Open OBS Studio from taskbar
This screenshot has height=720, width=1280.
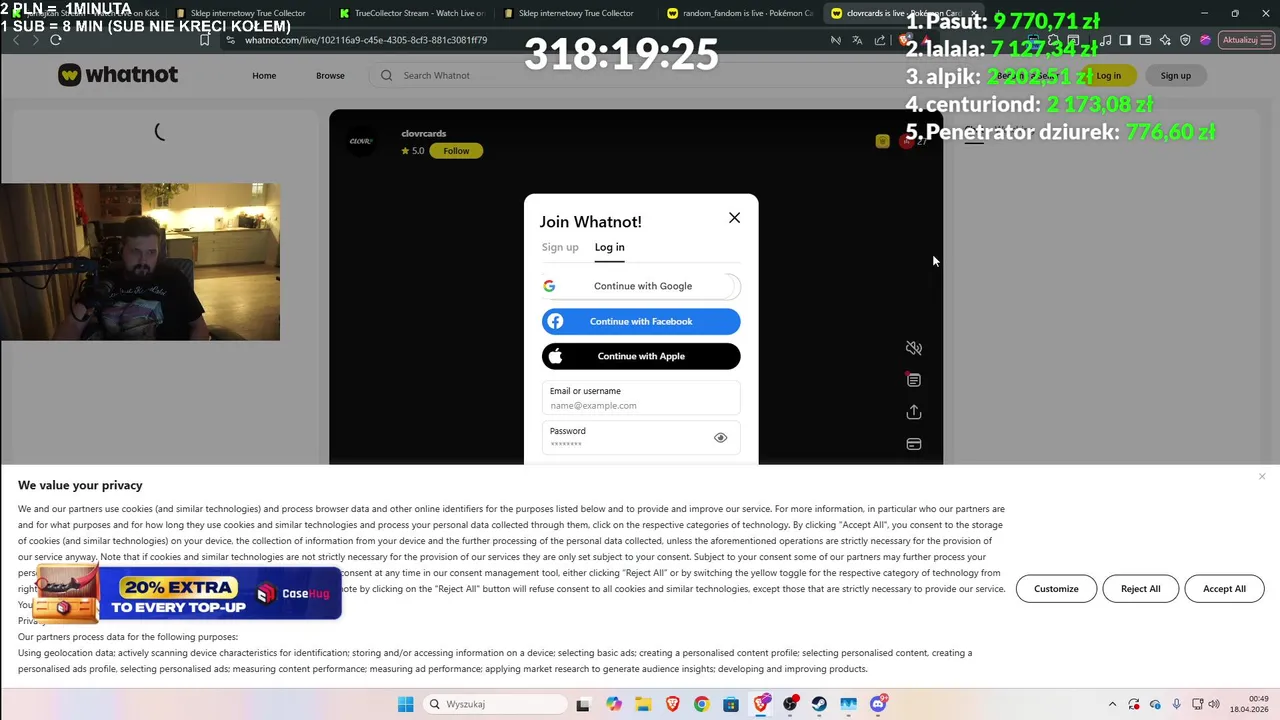[x=790, y=704]
